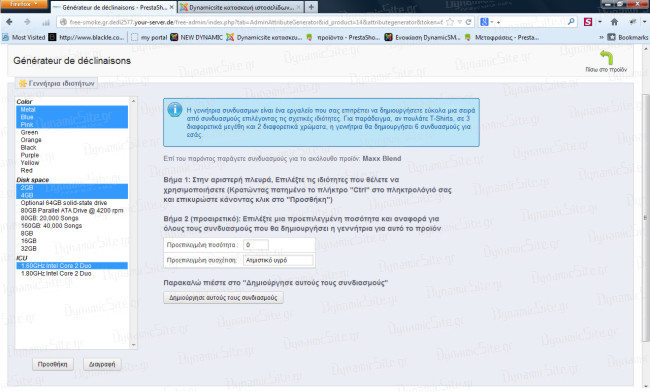Click Δημιούργησε αυτούς τους συνδυασμούς button
650x392 pixels.
click(x=223, y=298)
